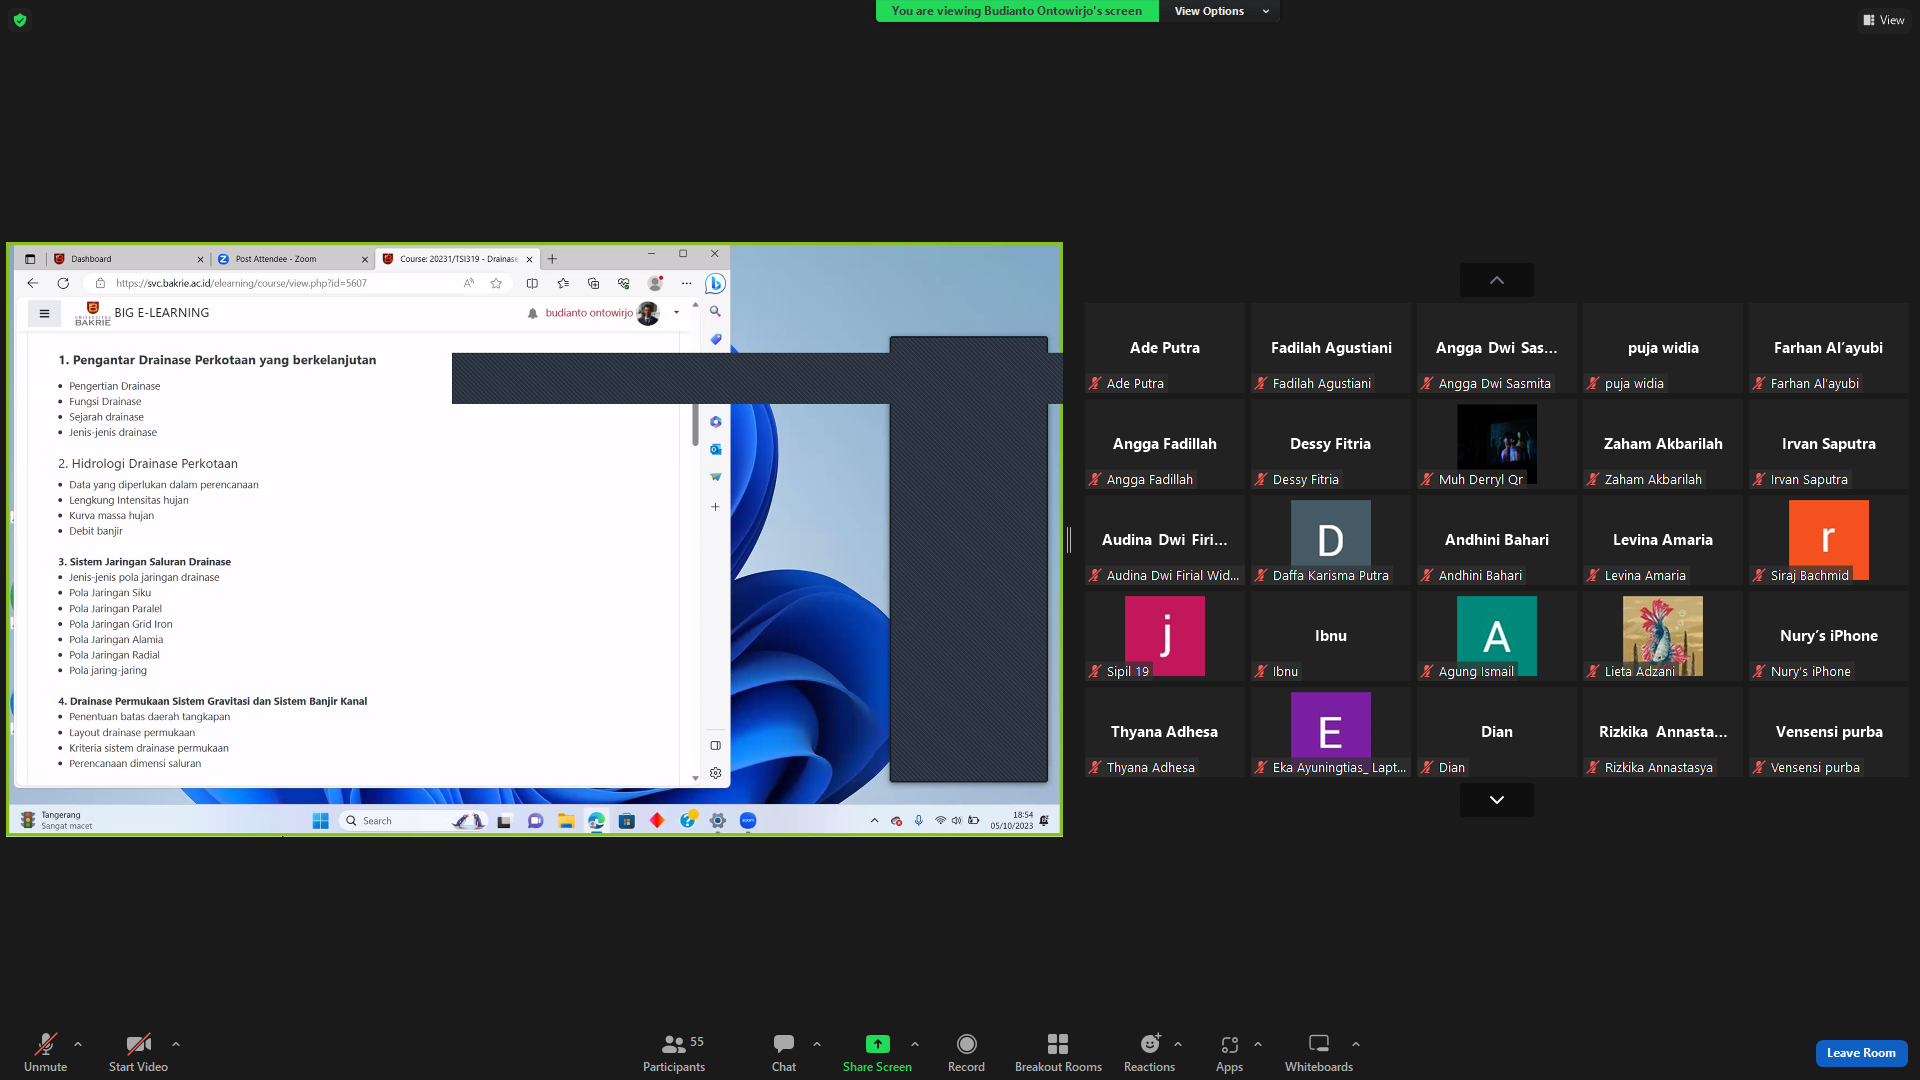
Task: Open a new browser tab
Action: [552, 259]
